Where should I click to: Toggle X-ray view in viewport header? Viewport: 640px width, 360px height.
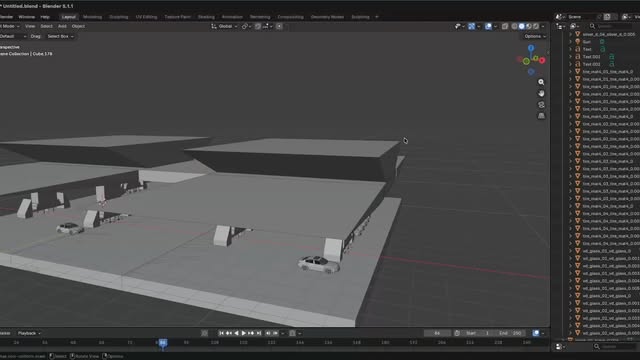pyautogui.click(x=505, y=26)
